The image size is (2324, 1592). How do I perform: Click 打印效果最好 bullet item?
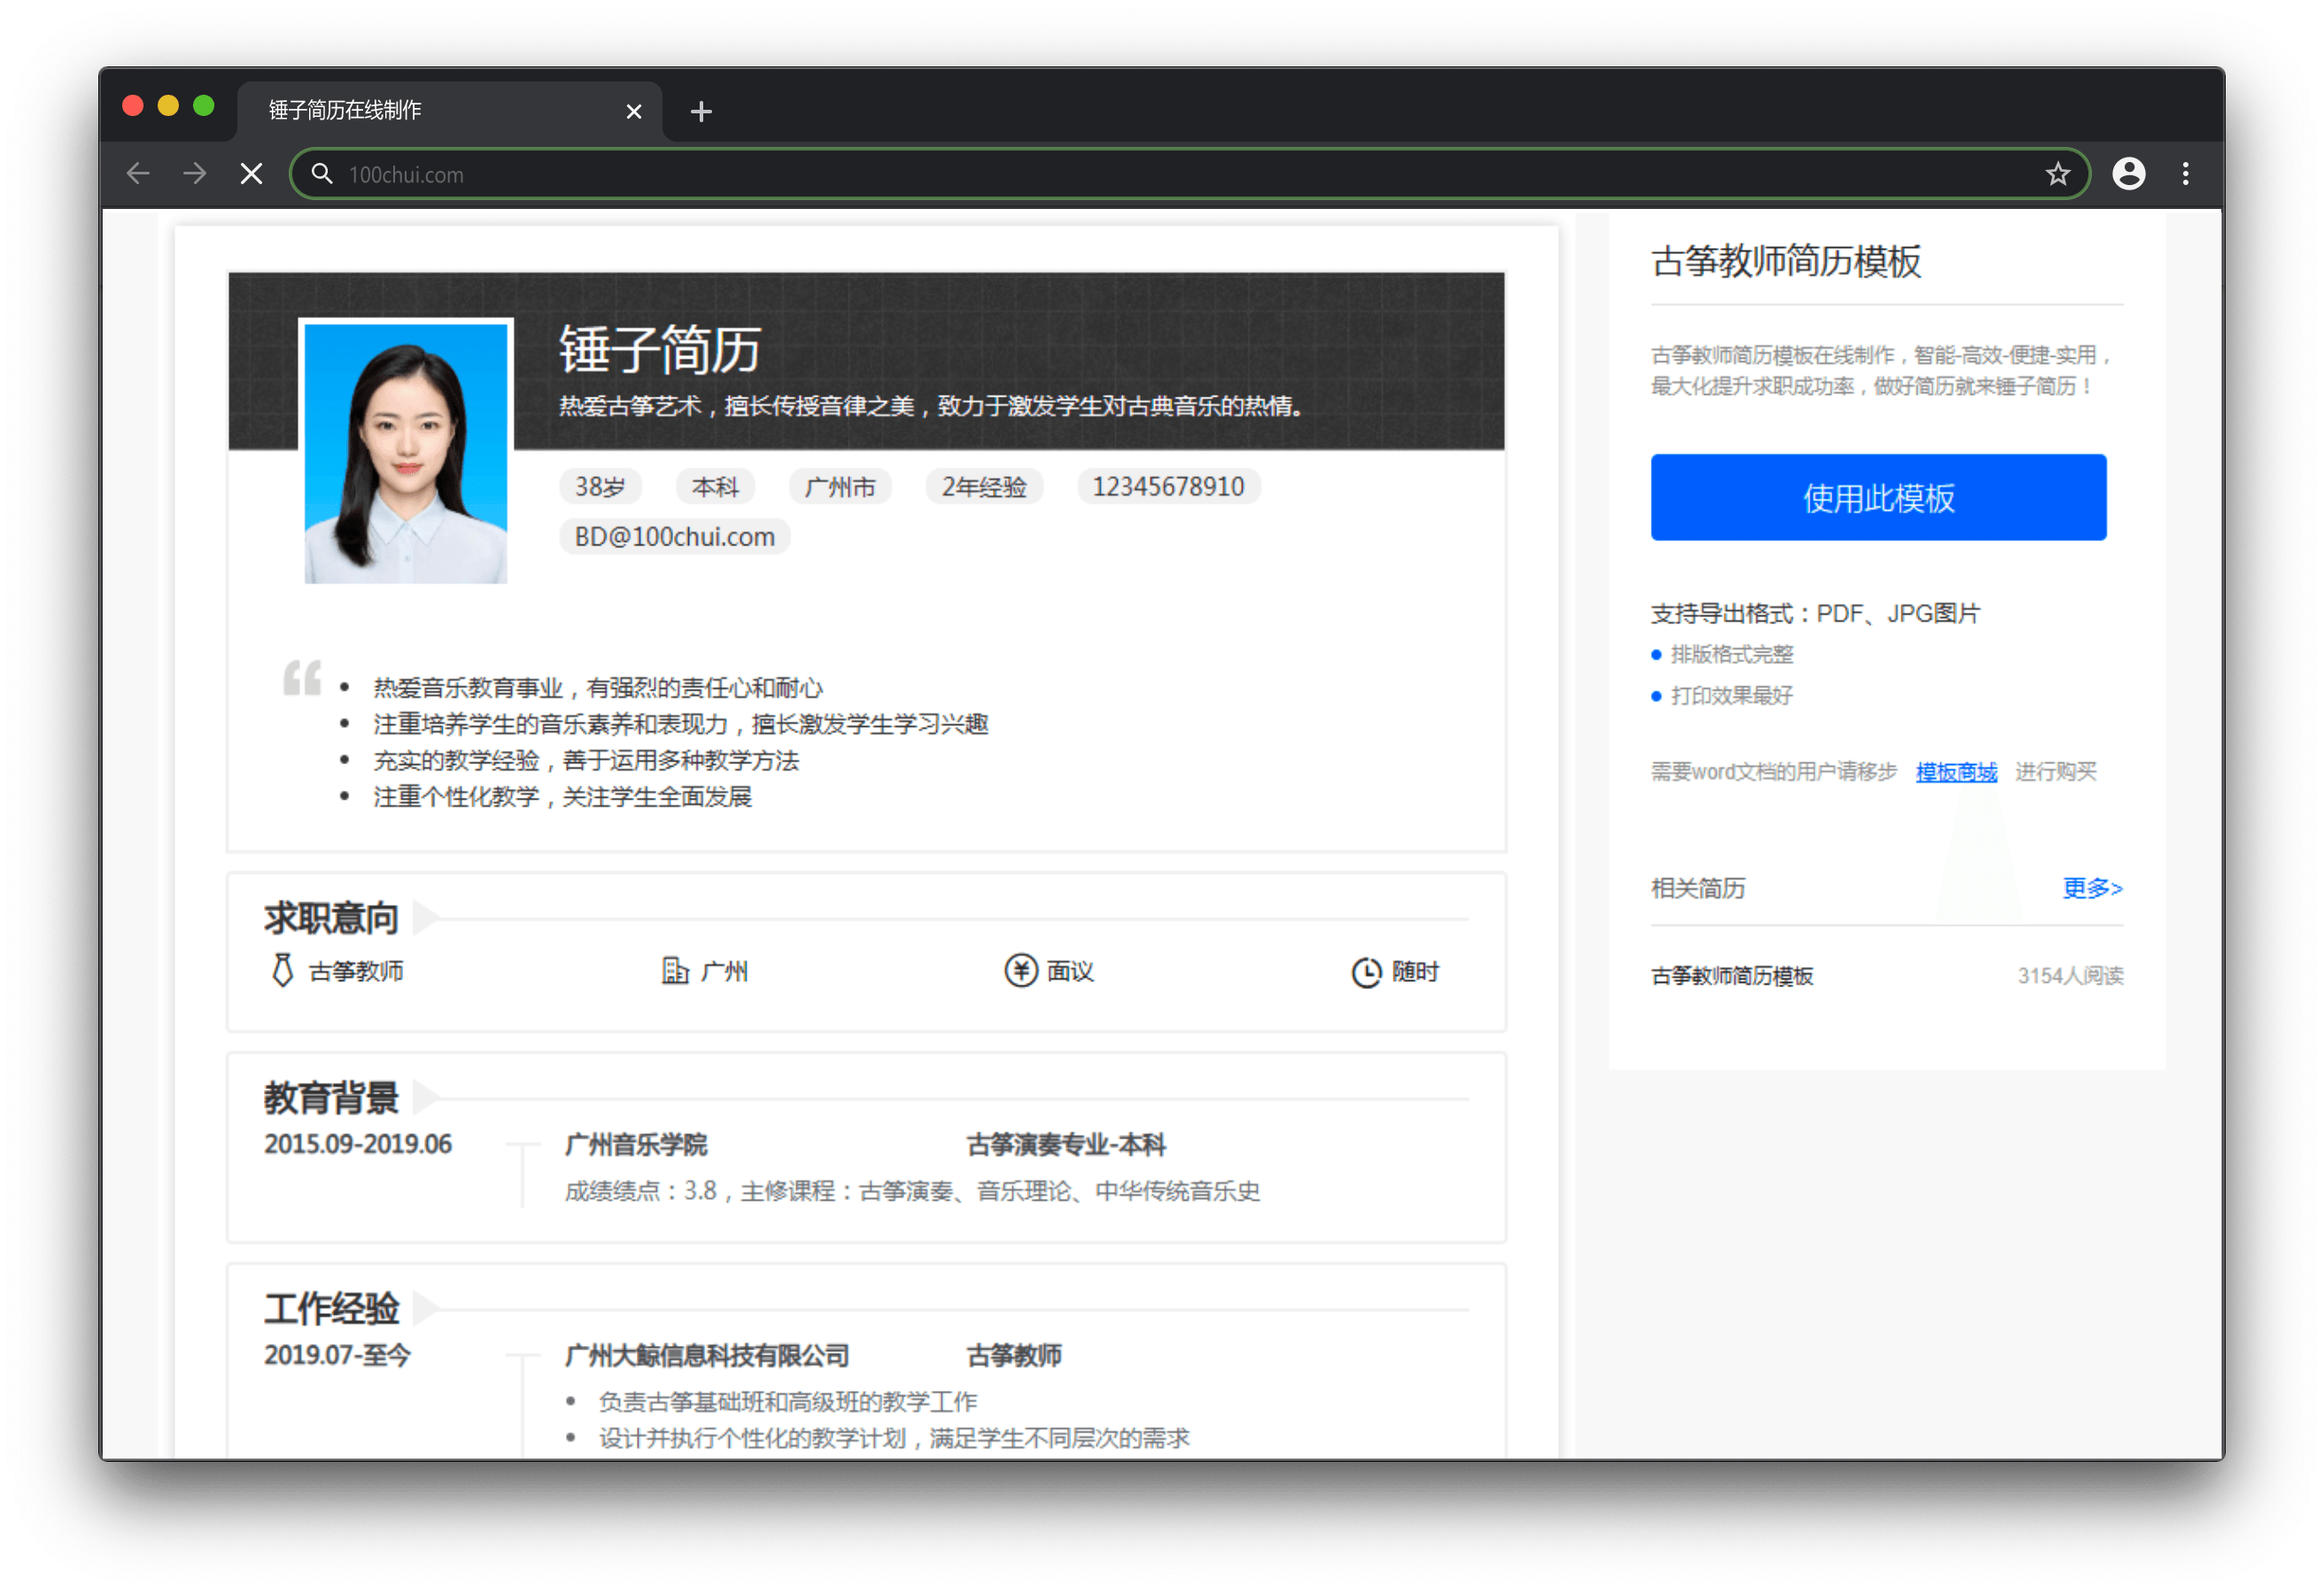(x=1732, y=695)
